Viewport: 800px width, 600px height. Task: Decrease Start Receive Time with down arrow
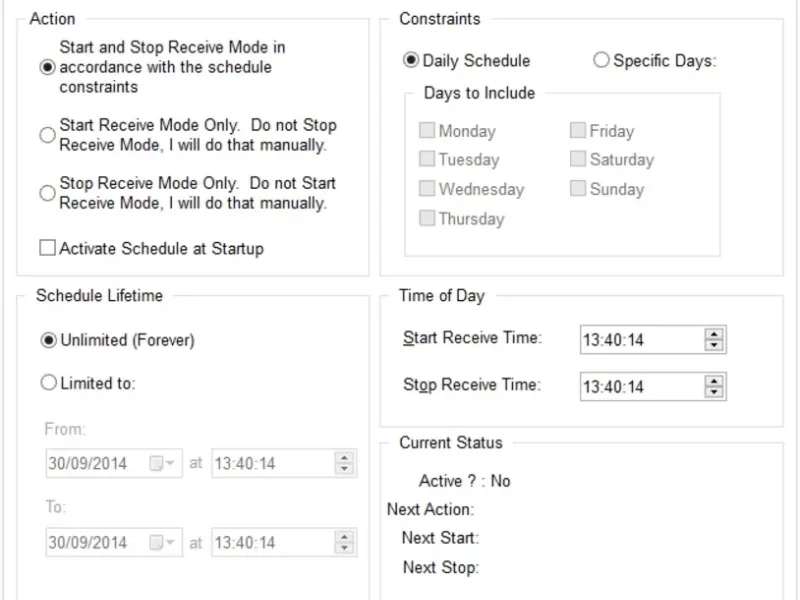pyautogui.click(x=713, y=346)
